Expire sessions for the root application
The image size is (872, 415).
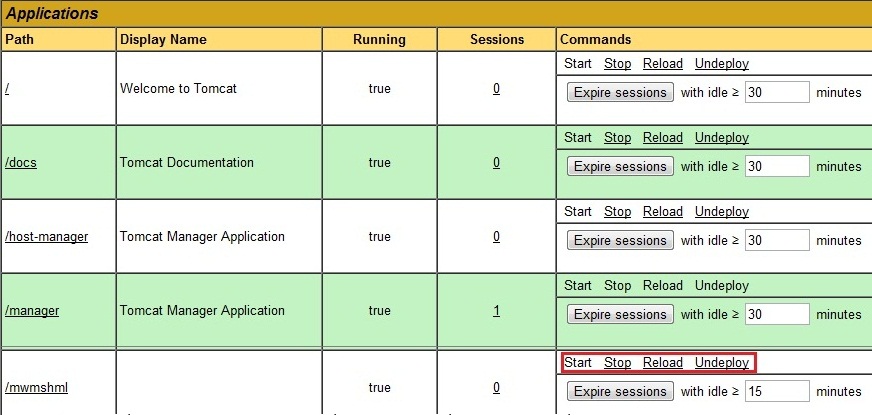[619, 93]
